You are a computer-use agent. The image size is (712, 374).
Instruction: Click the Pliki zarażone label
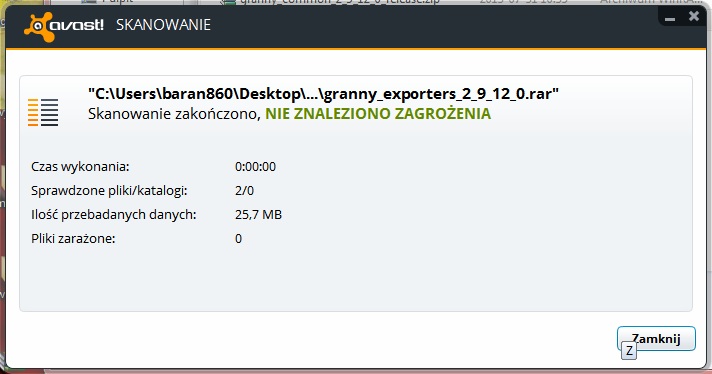[x=73, y=238]
